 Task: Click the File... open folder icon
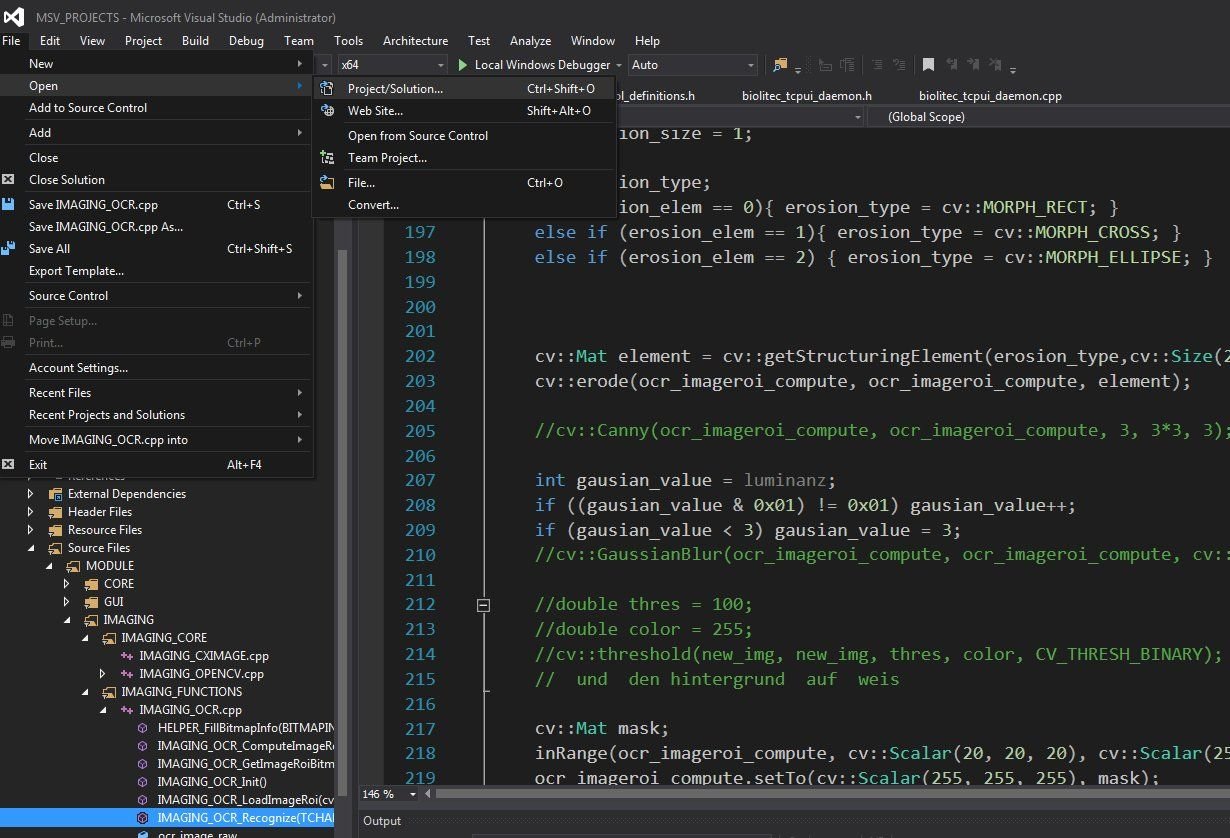[327, 183]
